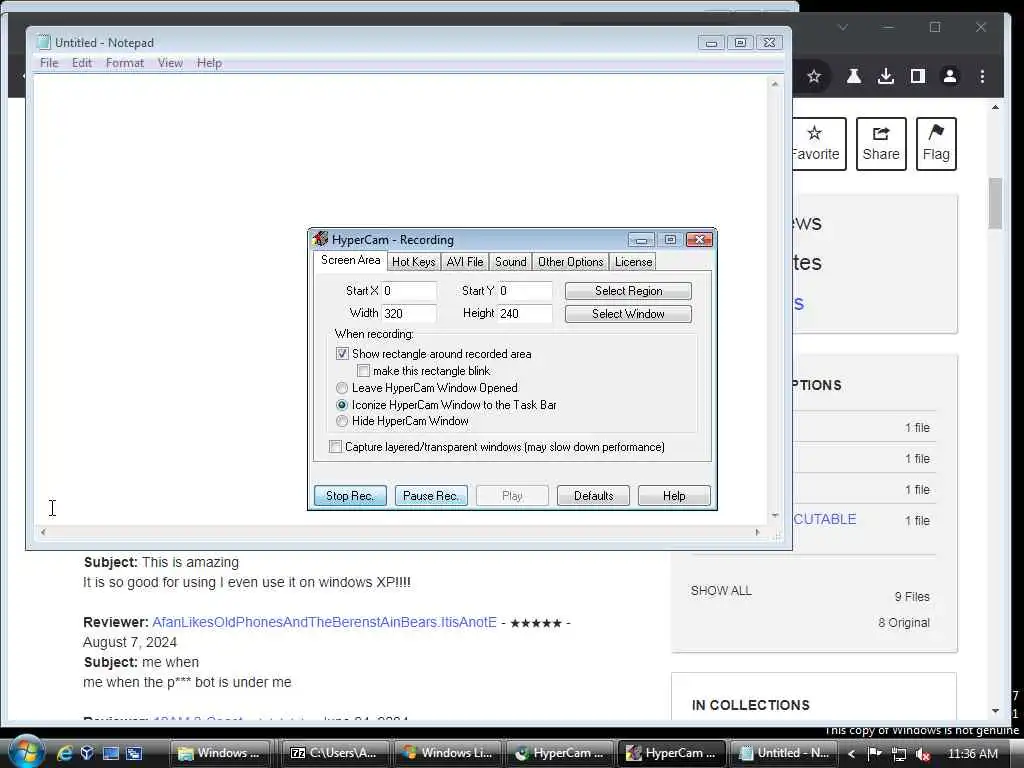
Task: Click the browser labs flask icon
Action: [854, 76]
